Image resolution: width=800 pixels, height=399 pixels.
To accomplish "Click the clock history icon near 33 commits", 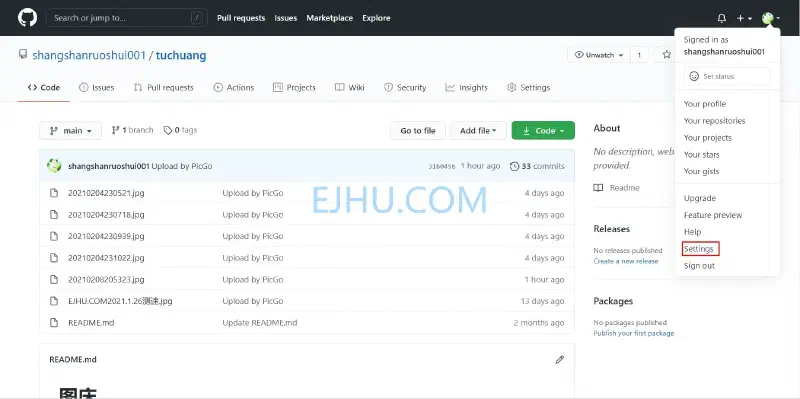I will (514, 166).
